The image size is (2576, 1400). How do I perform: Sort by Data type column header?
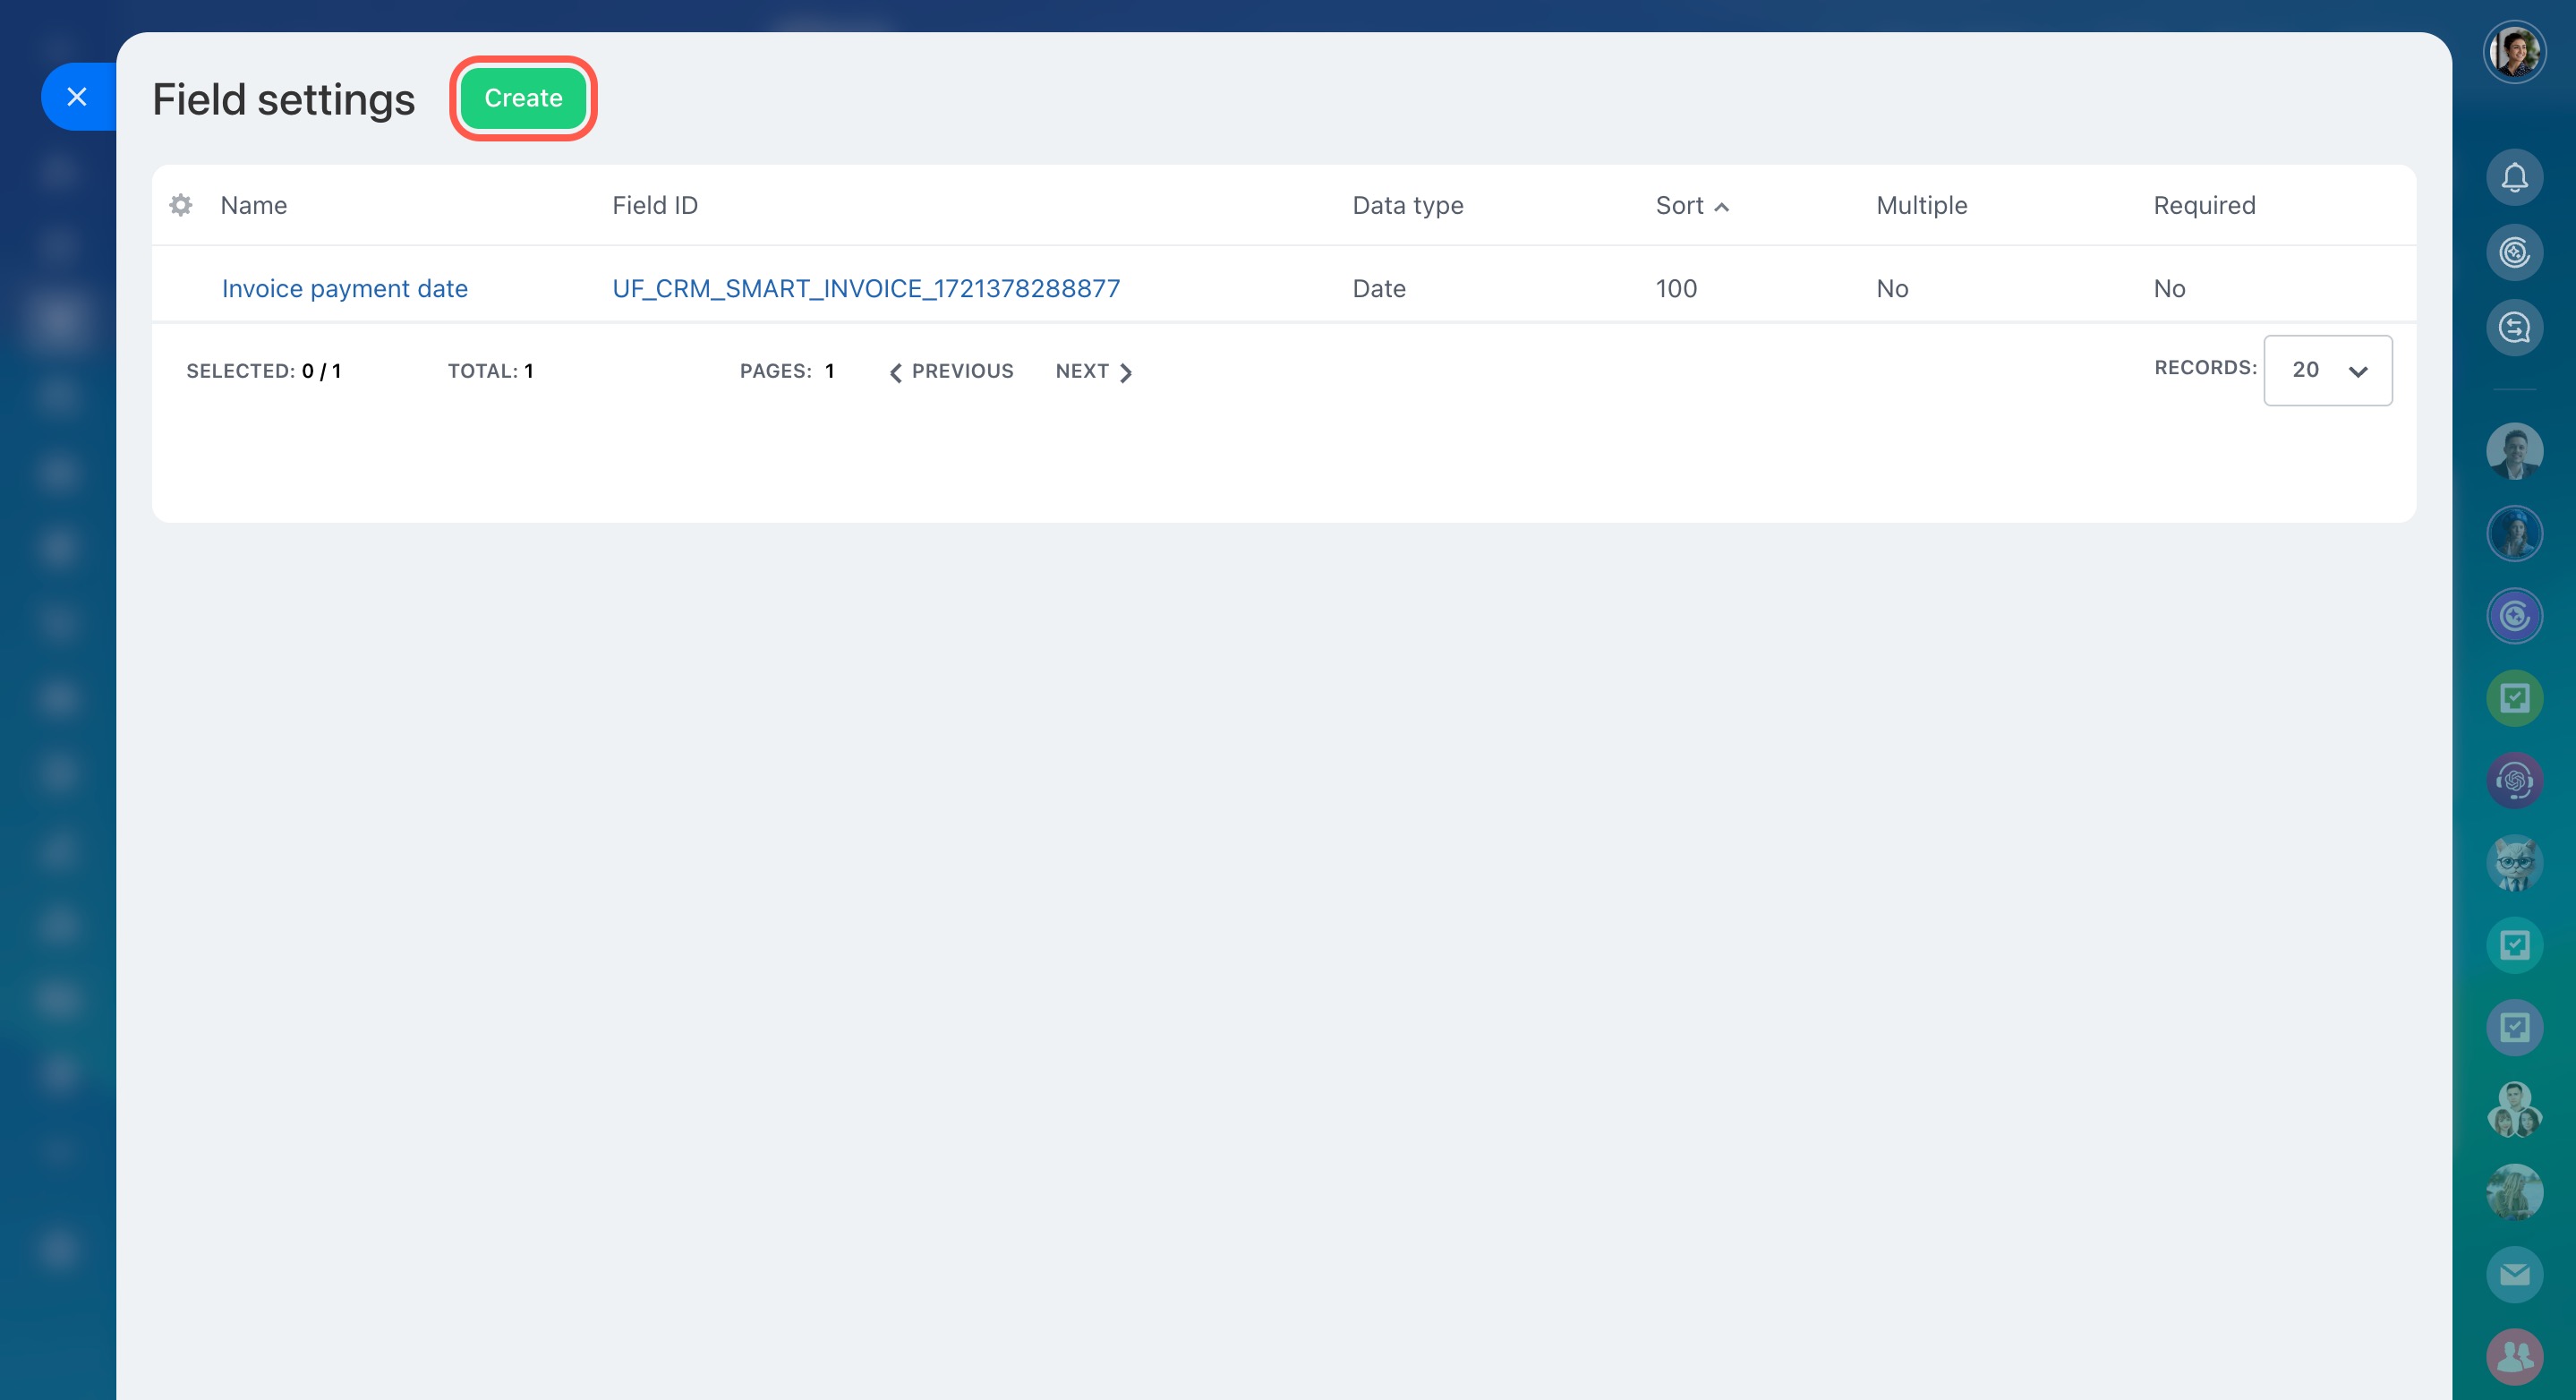[1407, 205]
